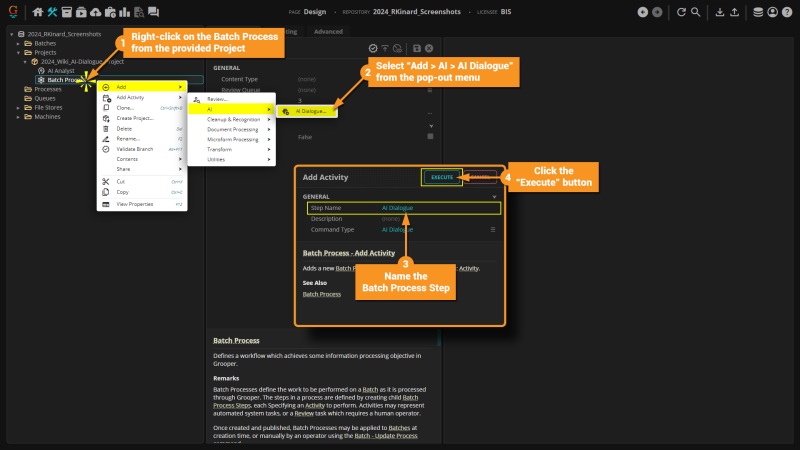Click the save icon in property toolbar
Image resolution: width=800 pixels, height=450 pixels.
click(x=416, y=48)
